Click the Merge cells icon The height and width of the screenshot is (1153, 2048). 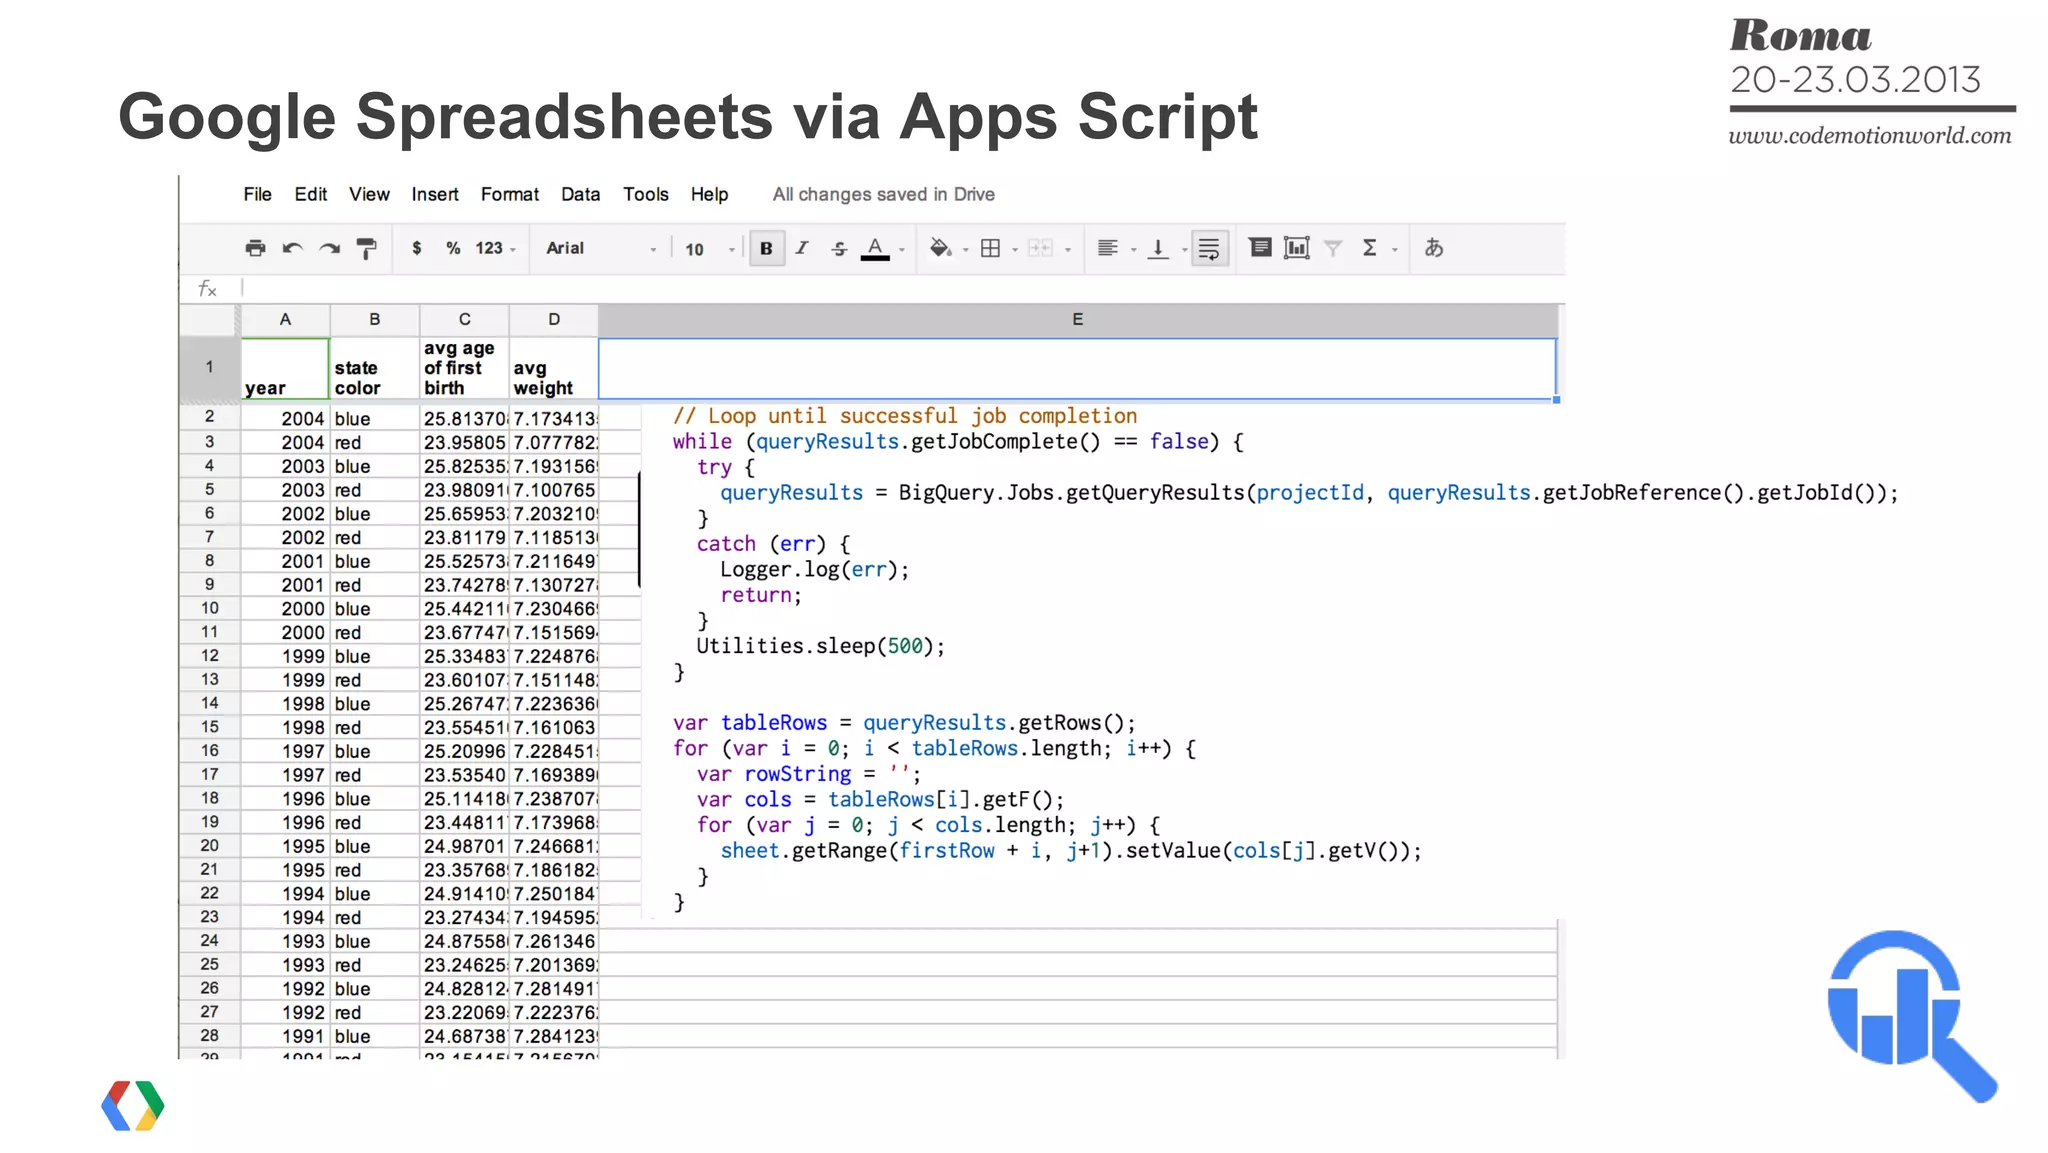point(1041,248)
